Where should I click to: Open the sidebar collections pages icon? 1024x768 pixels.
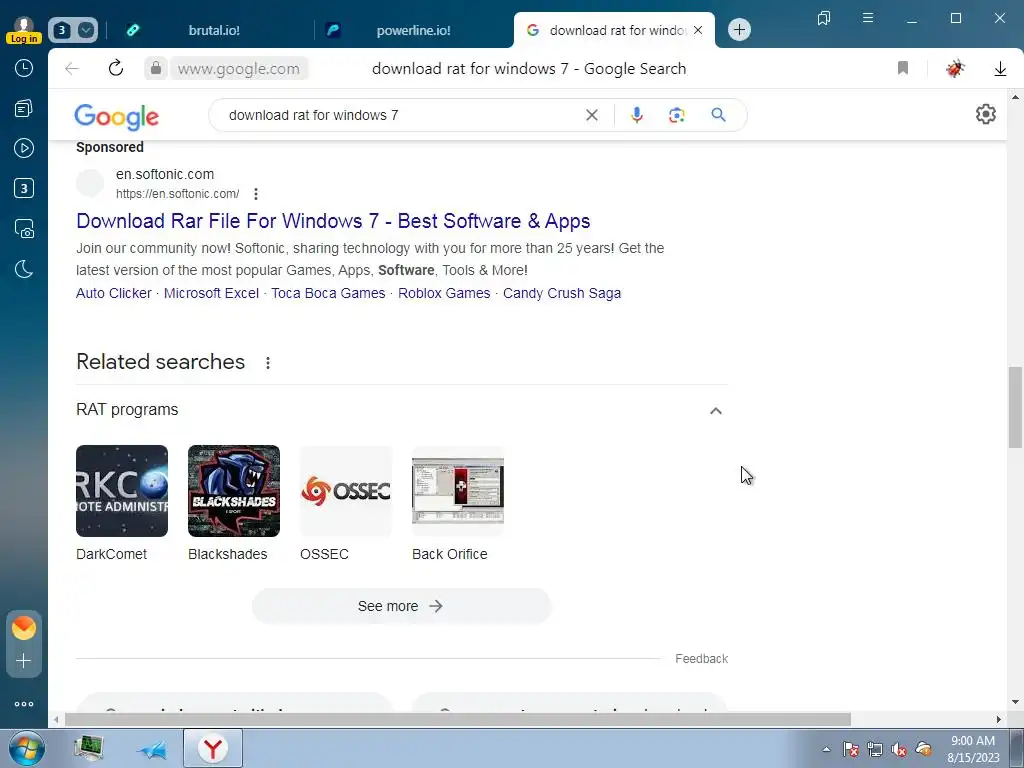(x=24, y=108)
